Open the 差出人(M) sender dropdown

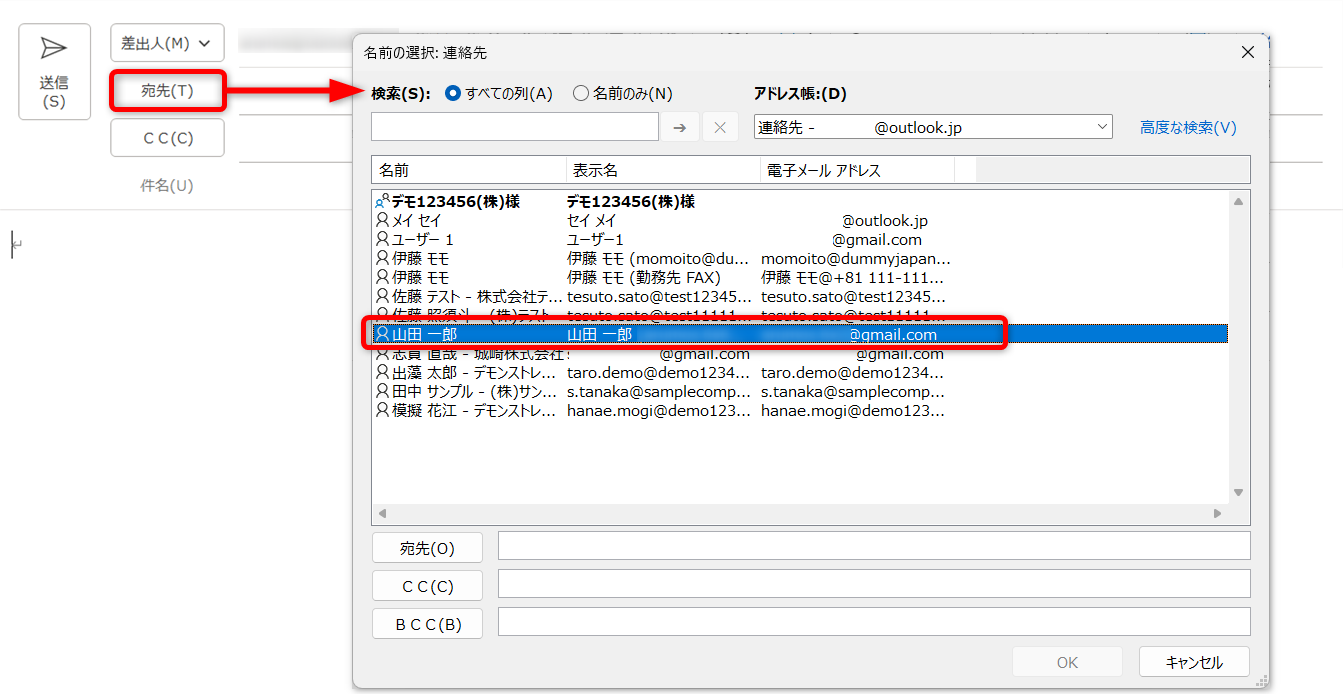click(167, 43)
